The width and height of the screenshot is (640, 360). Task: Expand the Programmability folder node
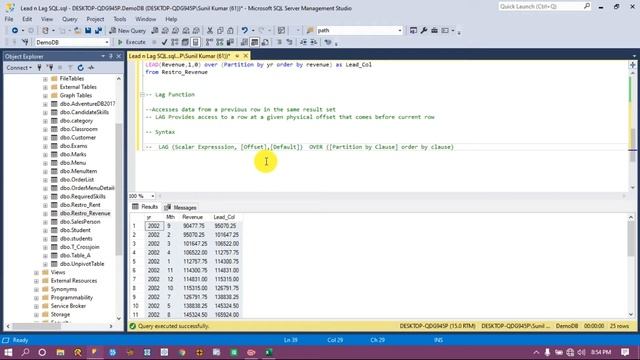click(36, 298)
